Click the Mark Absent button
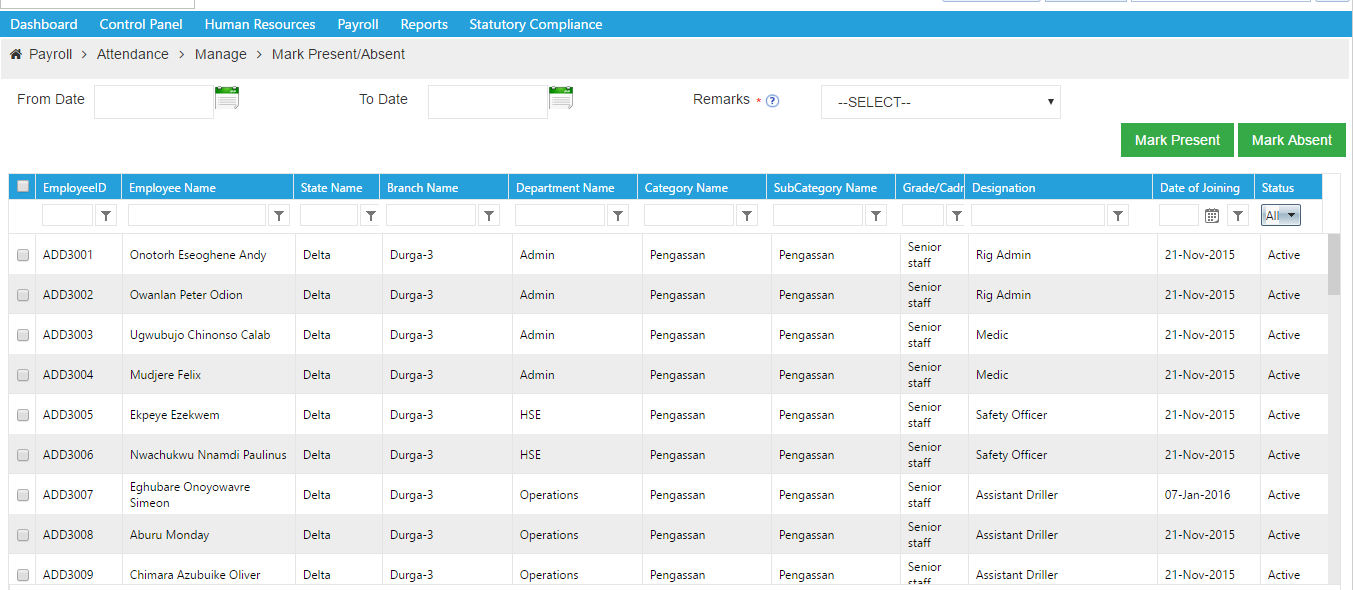The height and width of the screenshot is (590, 1353). pos(1291,140)
